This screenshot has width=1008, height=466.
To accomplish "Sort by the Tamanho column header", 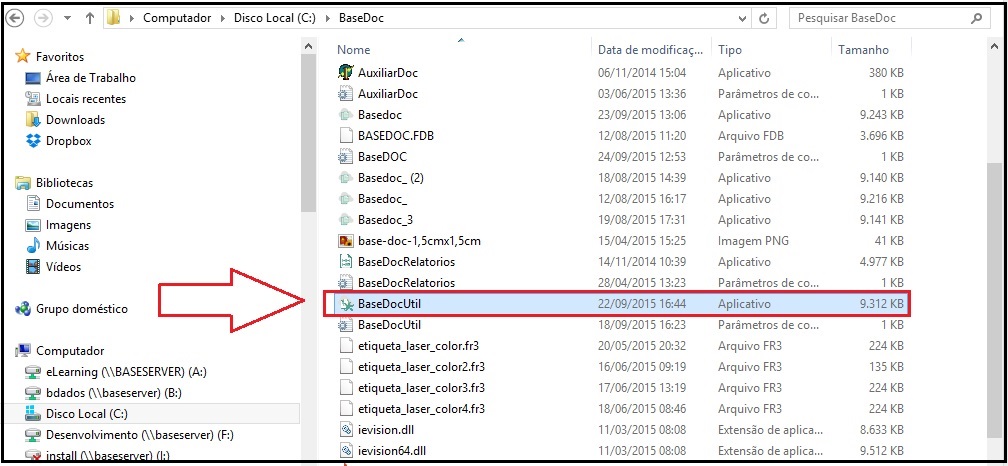I will [862, 49].
